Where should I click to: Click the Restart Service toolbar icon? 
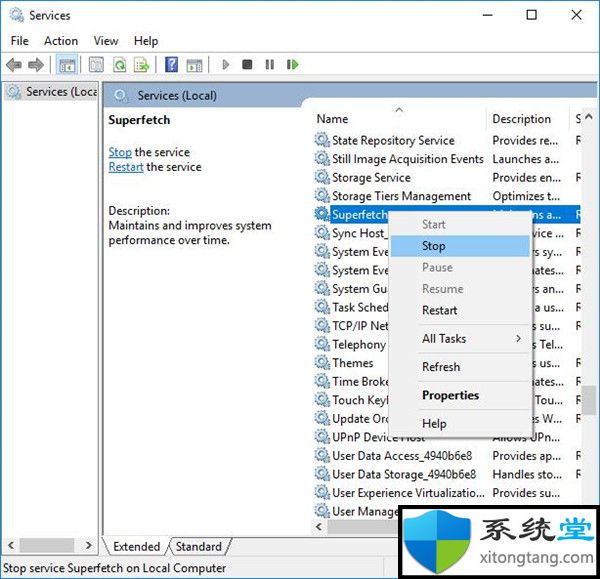[293, 64]
